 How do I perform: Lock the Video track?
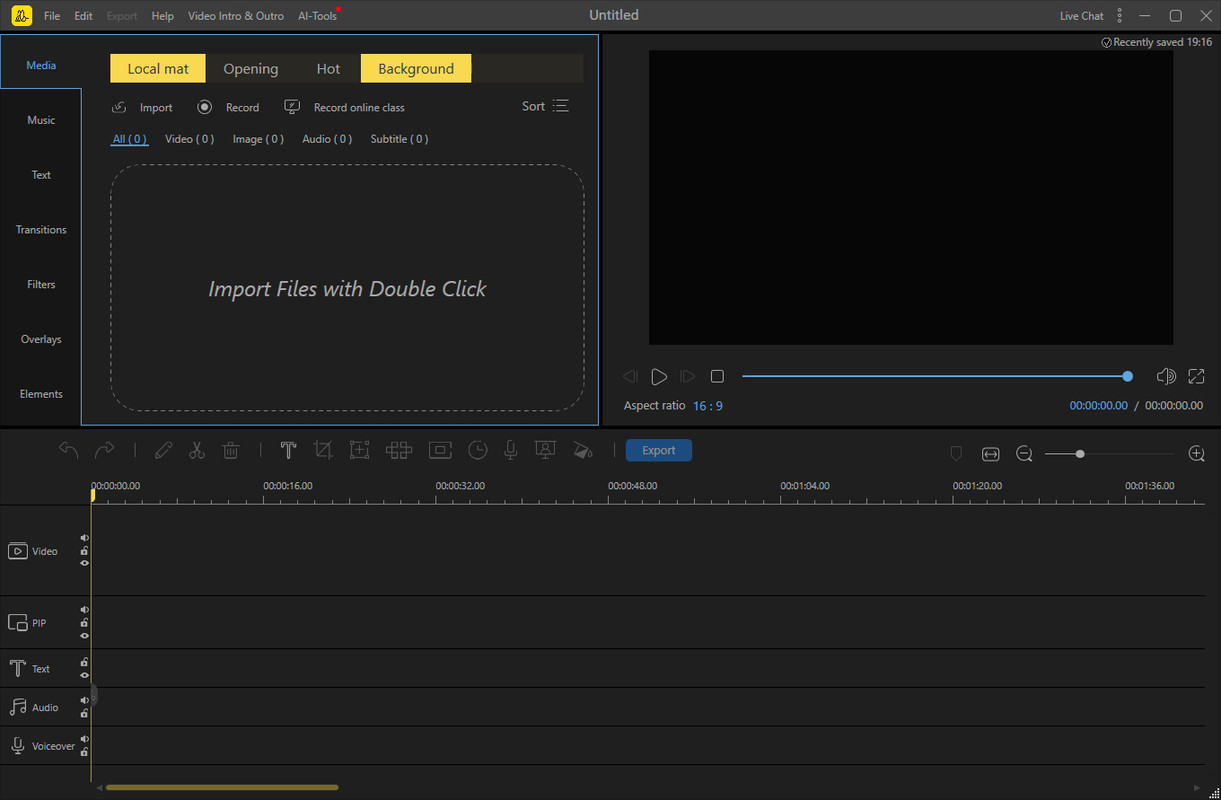click(85, 551)
